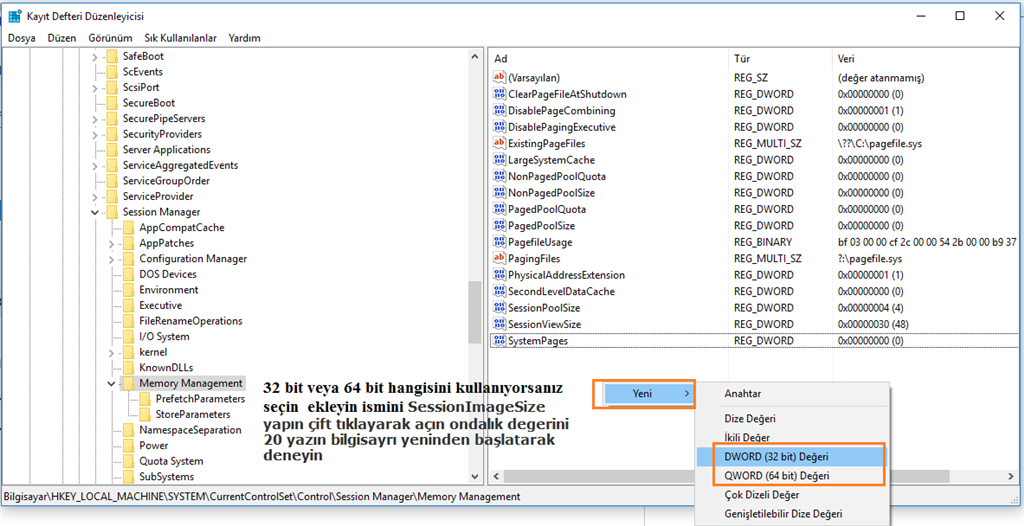Select the DOS Devices key

coord(168,274)
